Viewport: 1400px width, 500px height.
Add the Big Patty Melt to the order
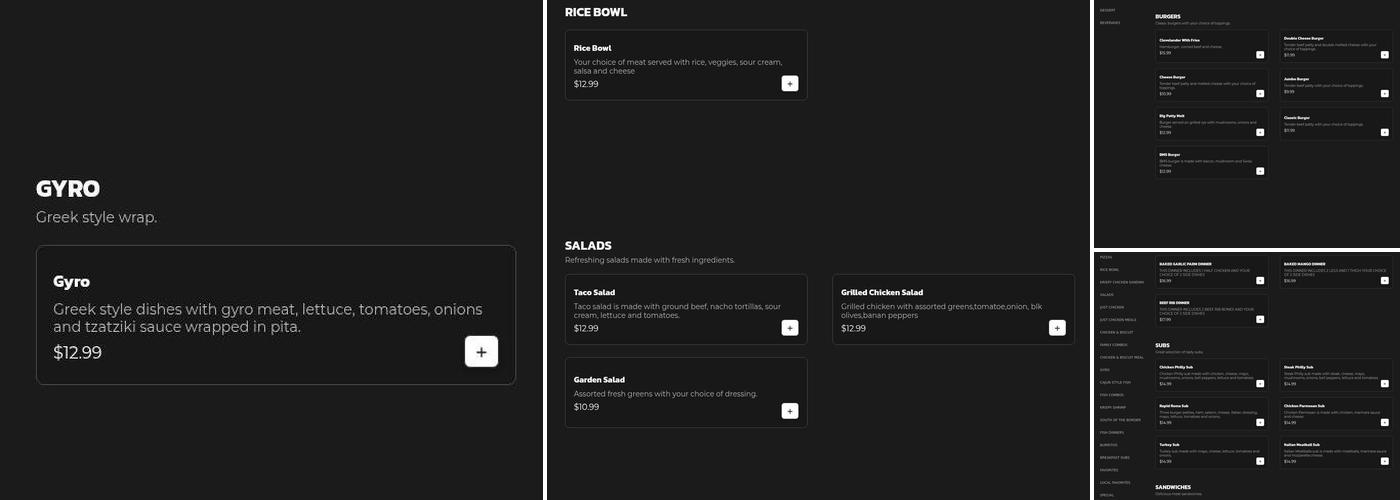1260,132
